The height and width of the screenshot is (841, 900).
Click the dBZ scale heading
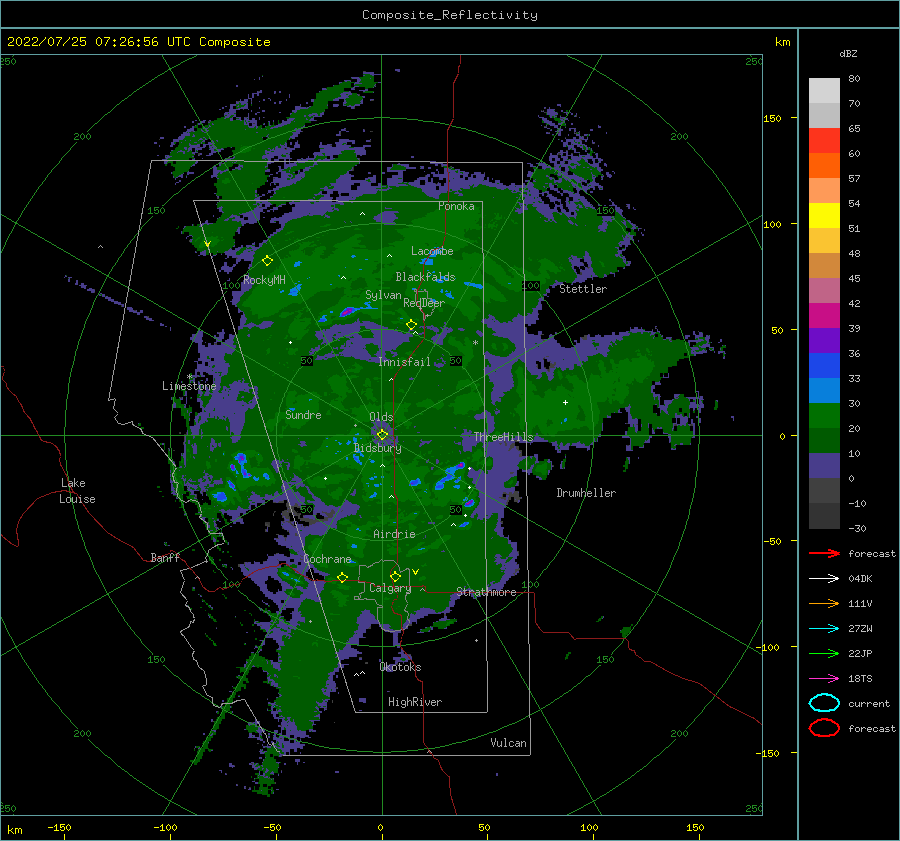pyautogui.click(x=848, y=53)
